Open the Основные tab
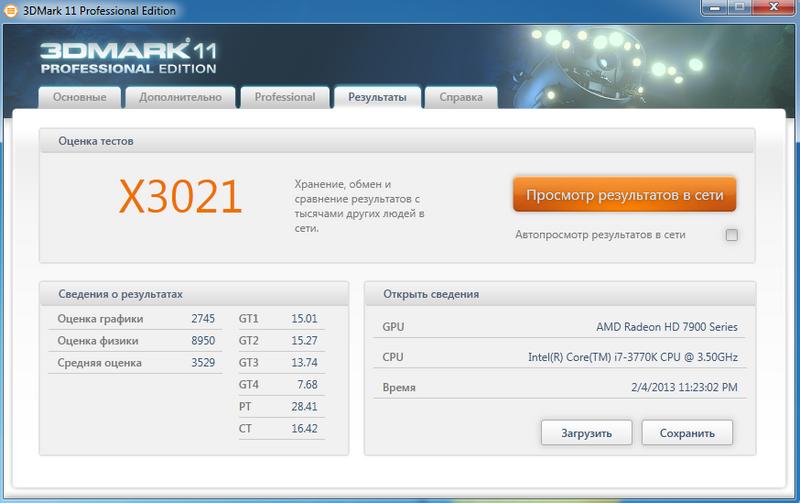Image resolution: width=800 pixels, height=503 pixels. point(80,97)
